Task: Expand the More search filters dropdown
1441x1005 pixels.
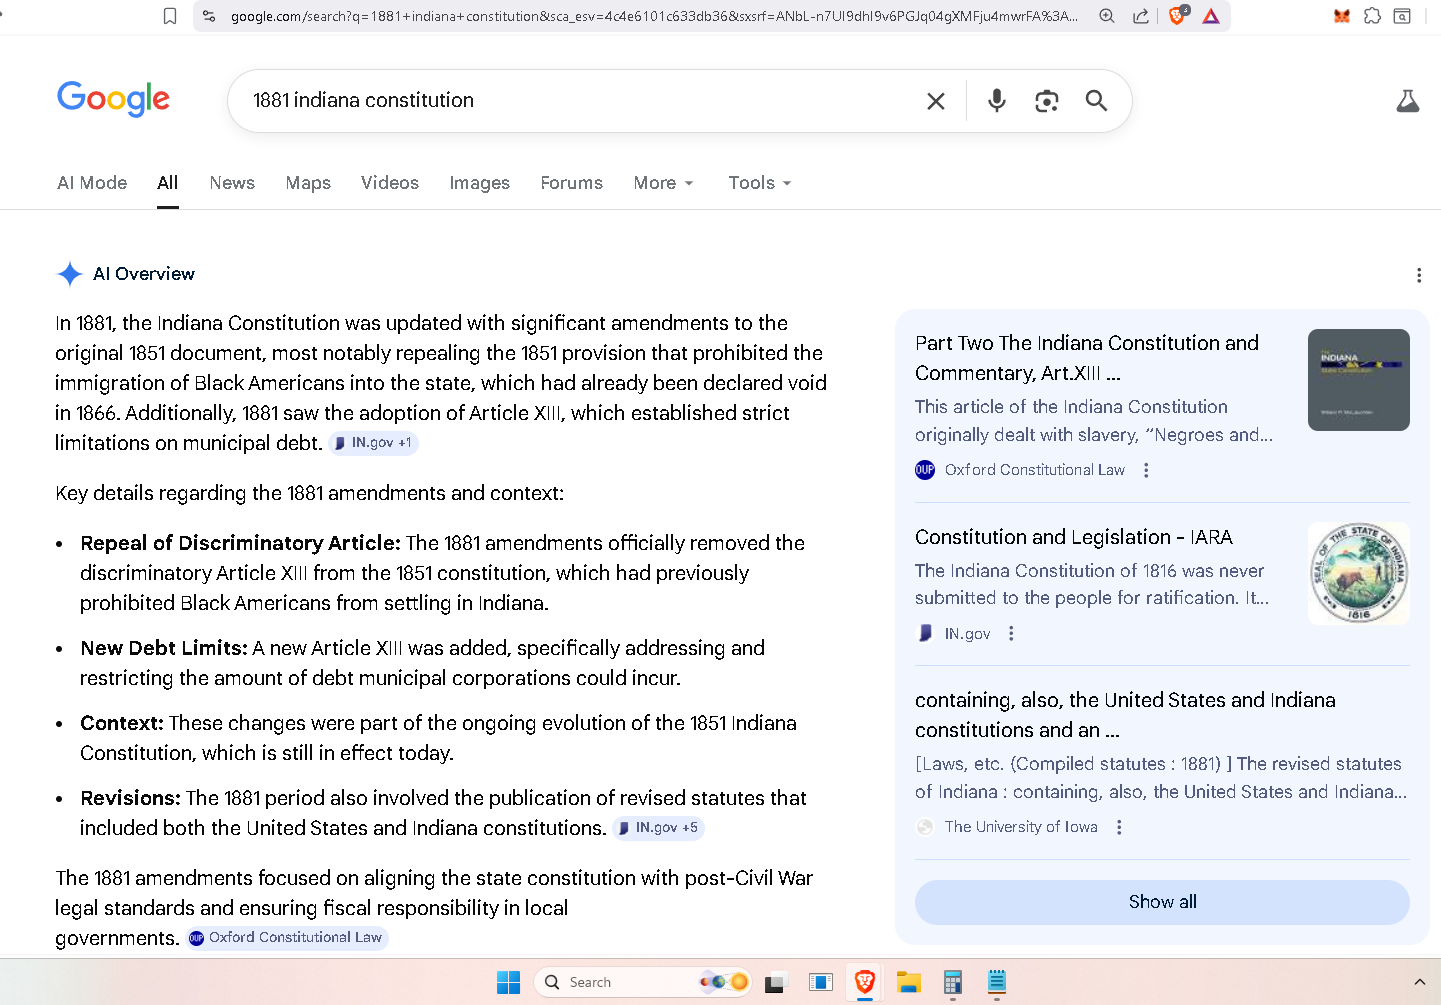Action: (663, 183)
